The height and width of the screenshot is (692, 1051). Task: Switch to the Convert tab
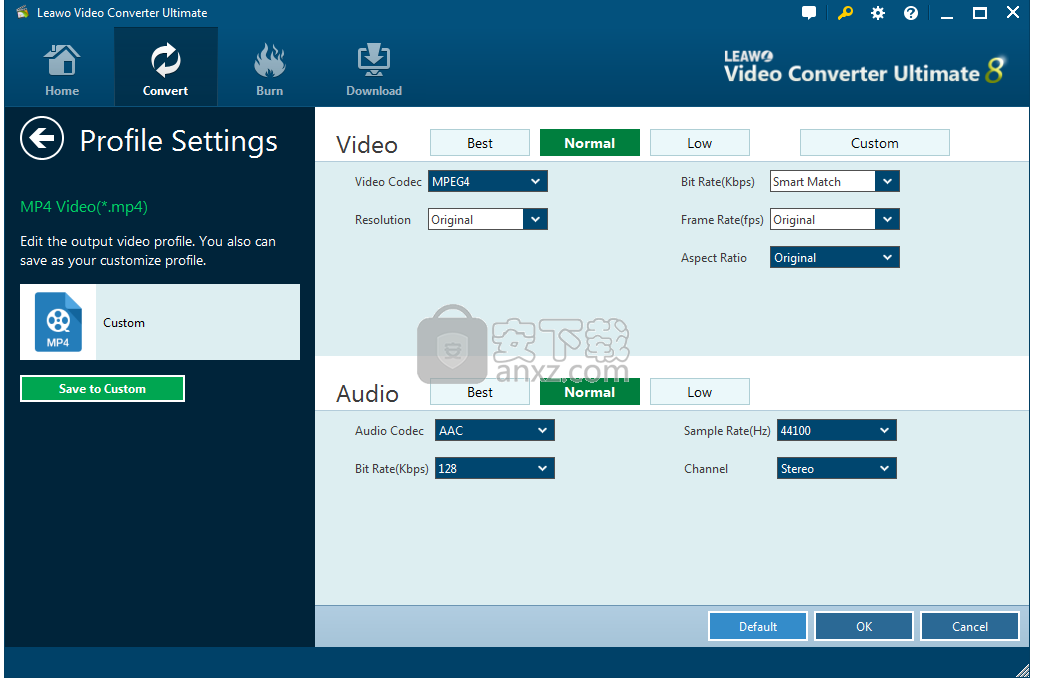166,68
